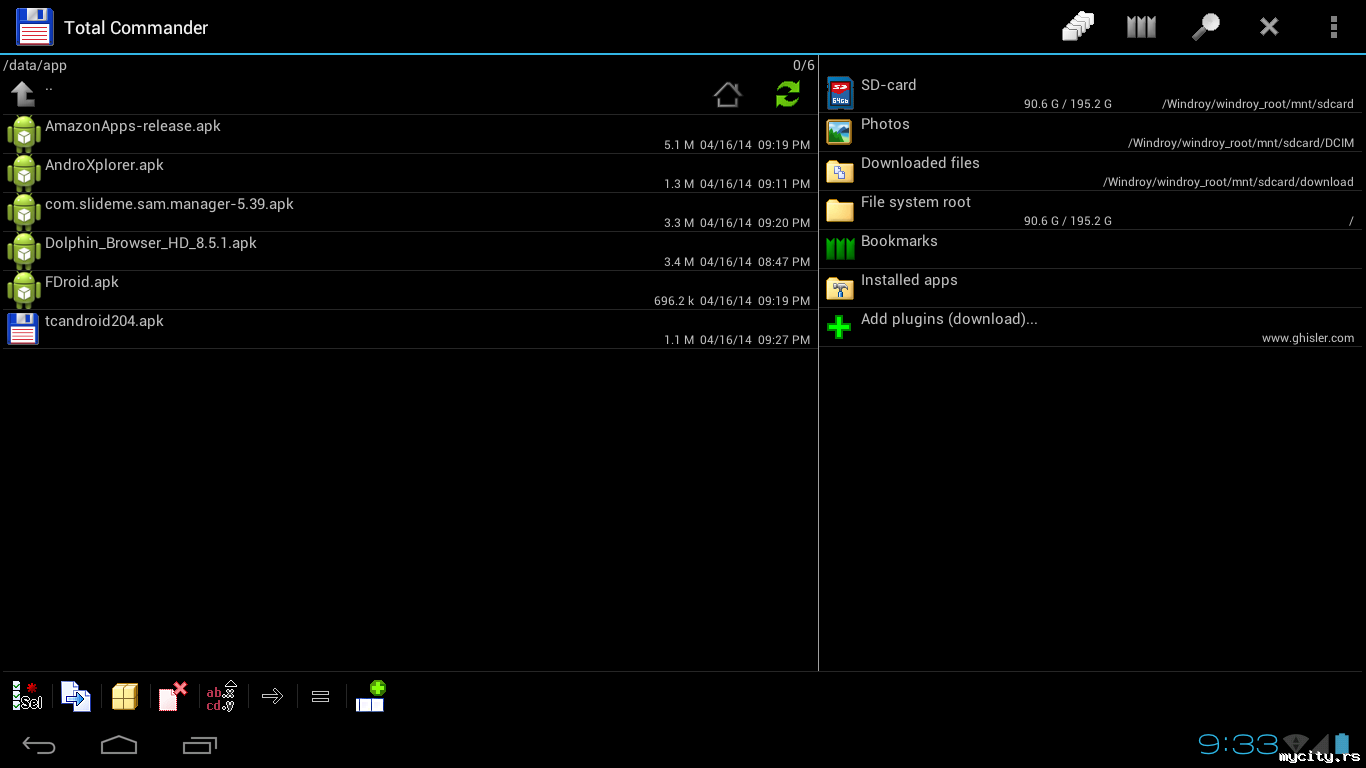Tap the /data/app path header
This screenshot has height=768, width=1366.
35,65
